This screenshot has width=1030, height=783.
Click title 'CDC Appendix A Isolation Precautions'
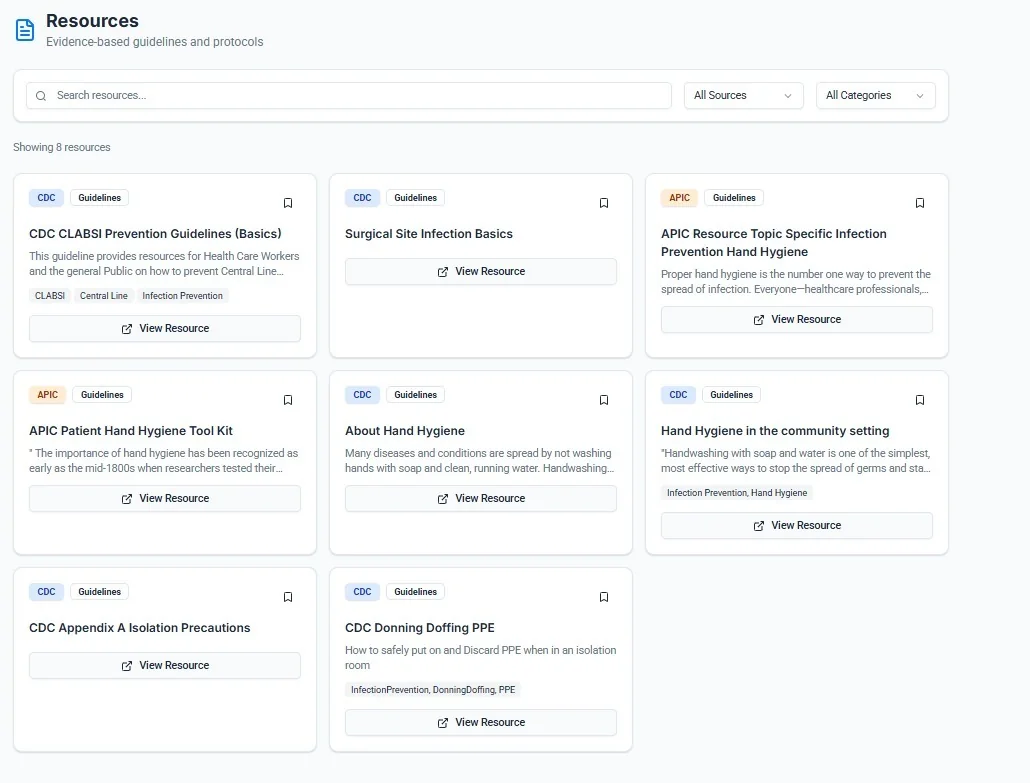point(139,628)
